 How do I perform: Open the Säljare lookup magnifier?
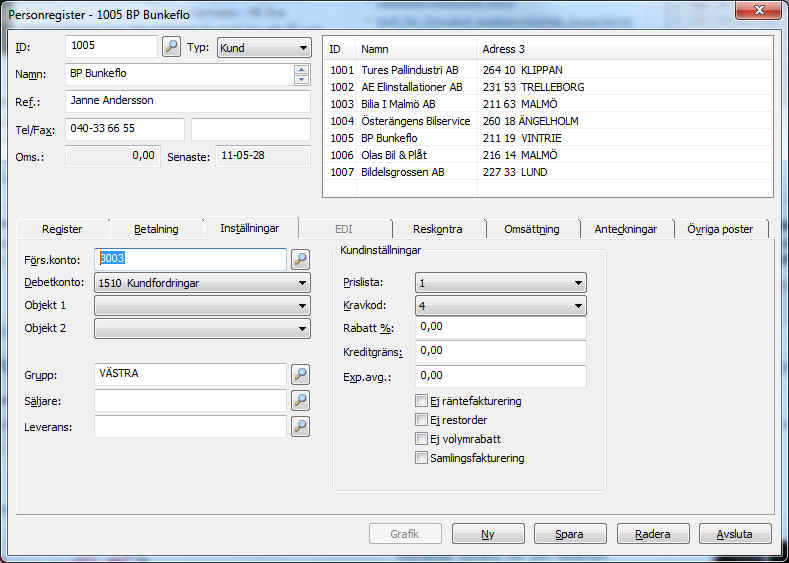(300, 401)
